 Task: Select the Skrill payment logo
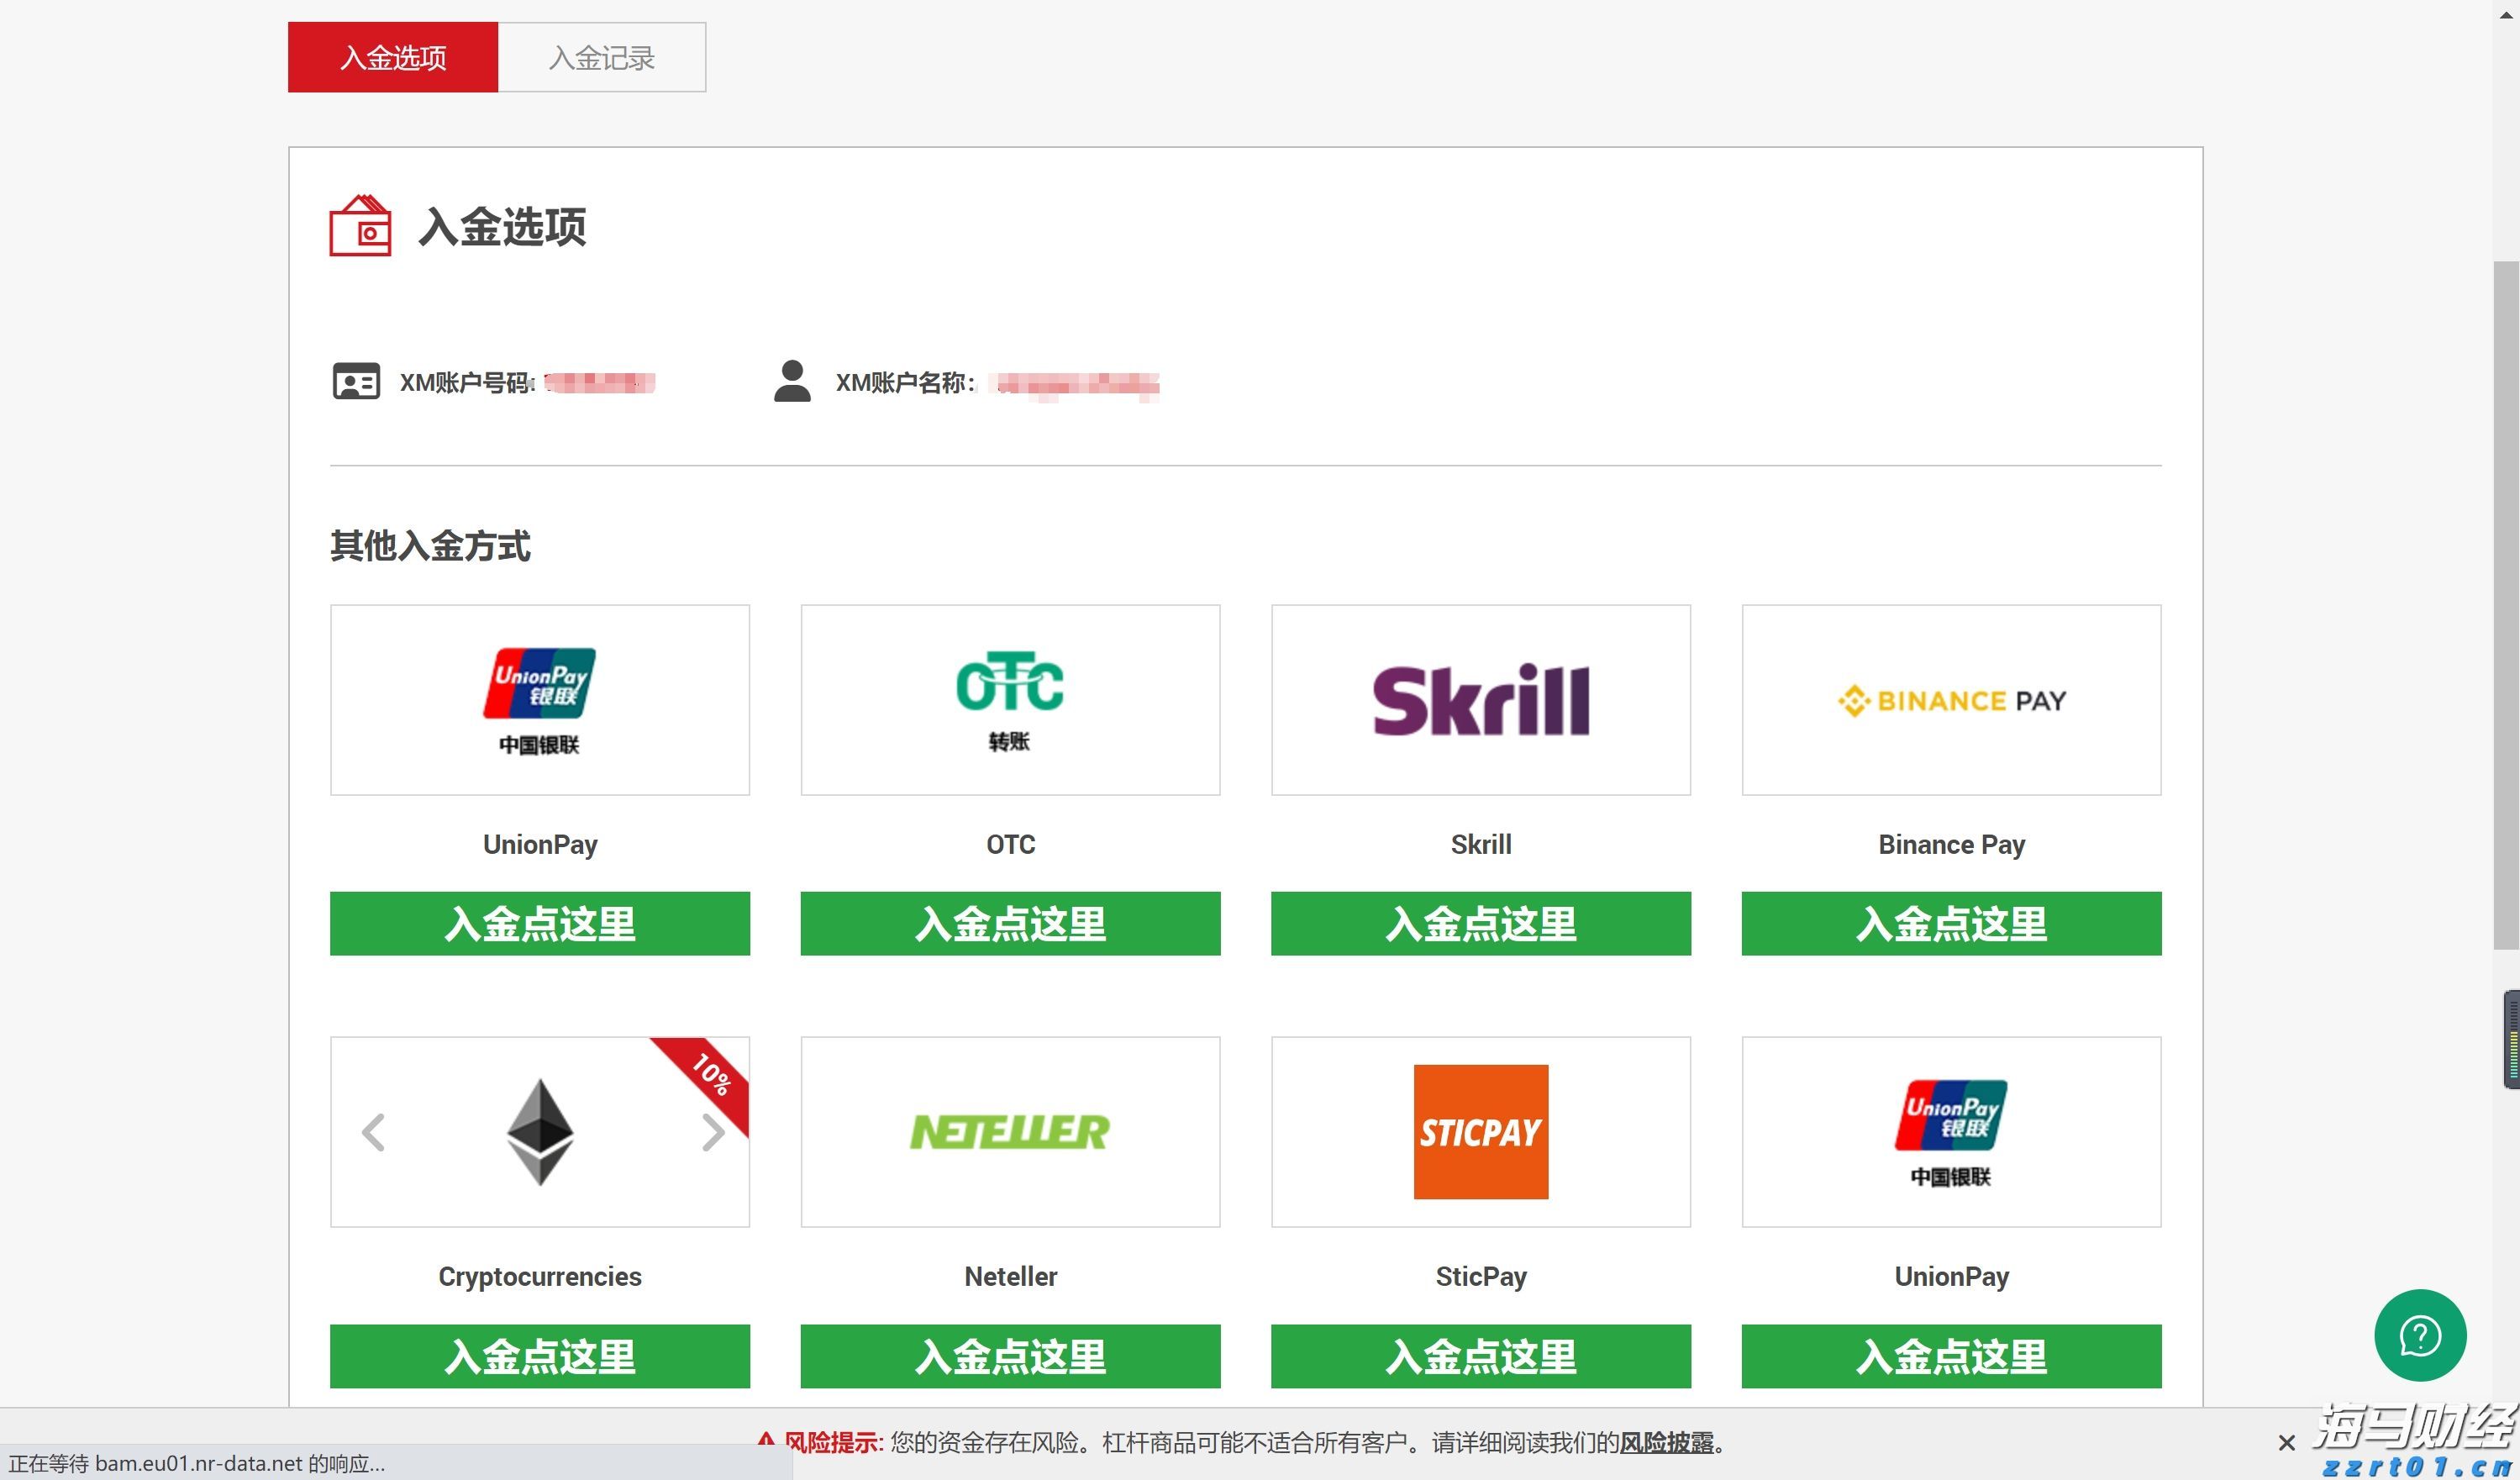1480,699
